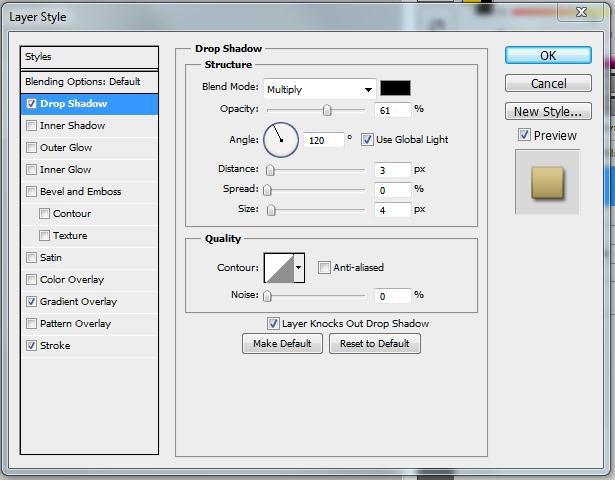This screenshot has height=480, width=615.
Task: Open the Contour picker dropdown arrow
Action: 299,268
